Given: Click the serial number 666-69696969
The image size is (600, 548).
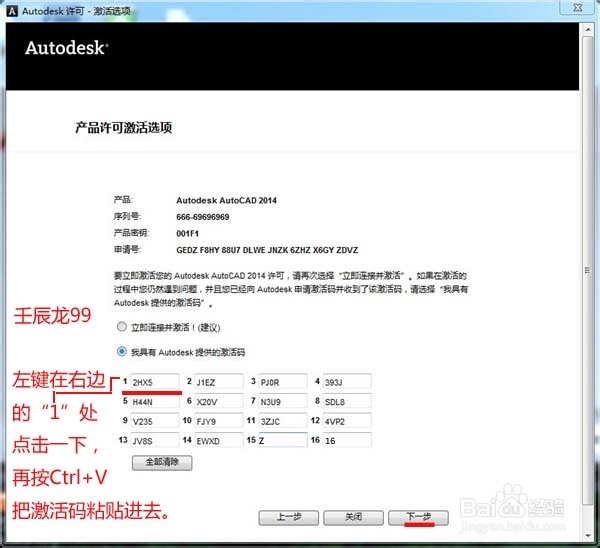Looking at the screenshot, I should [203, 217].
